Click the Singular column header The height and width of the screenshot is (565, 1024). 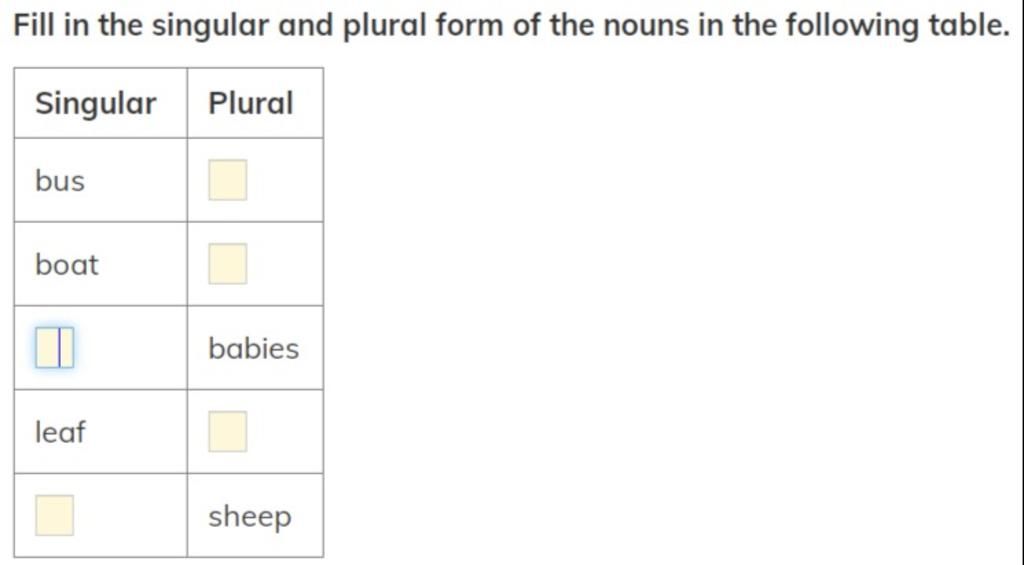tap(95, 103)
